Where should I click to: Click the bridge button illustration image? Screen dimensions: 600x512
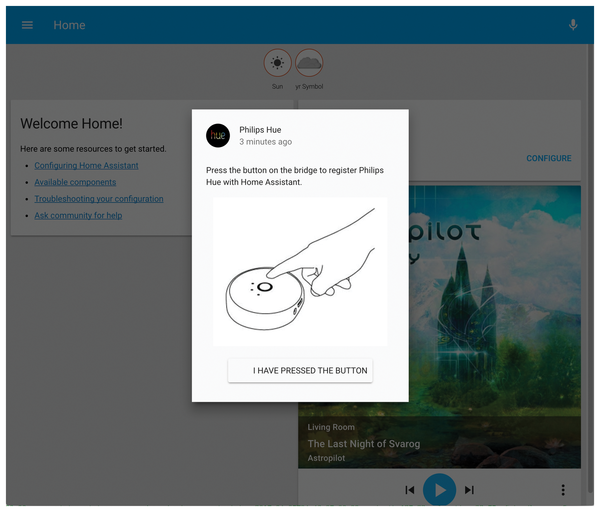[300, 272]
